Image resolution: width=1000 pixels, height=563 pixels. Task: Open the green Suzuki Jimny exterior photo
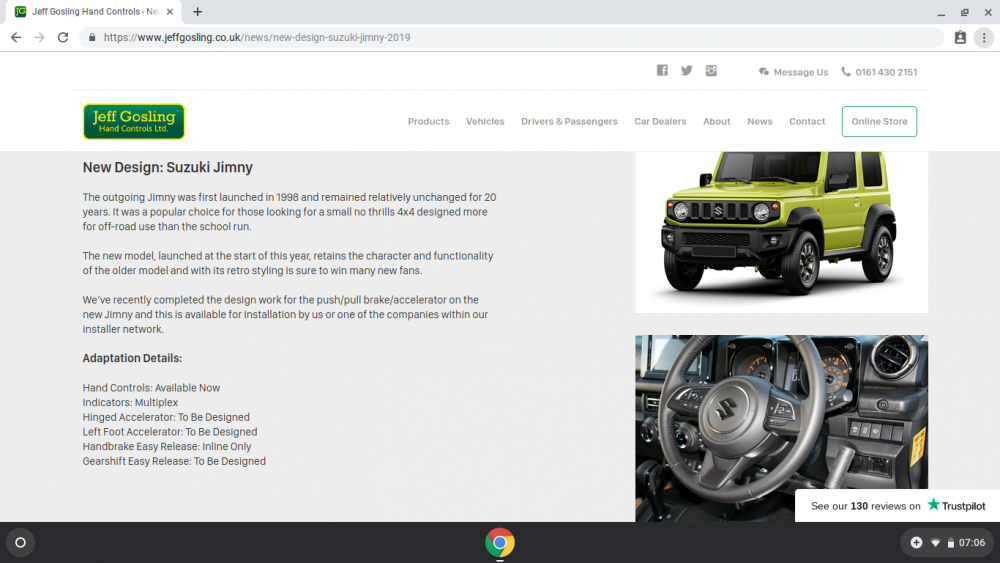point(781,232)
